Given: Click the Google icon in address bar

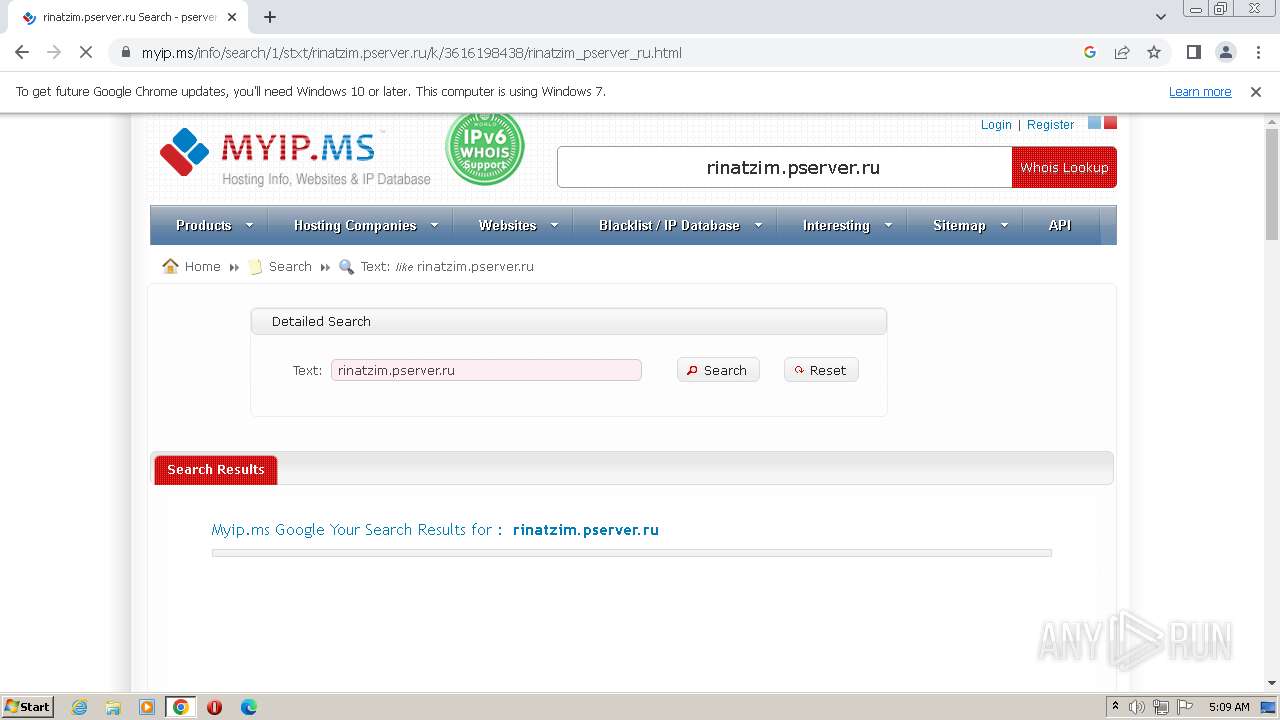Looking at the screenshot, I should [1090, 52].
